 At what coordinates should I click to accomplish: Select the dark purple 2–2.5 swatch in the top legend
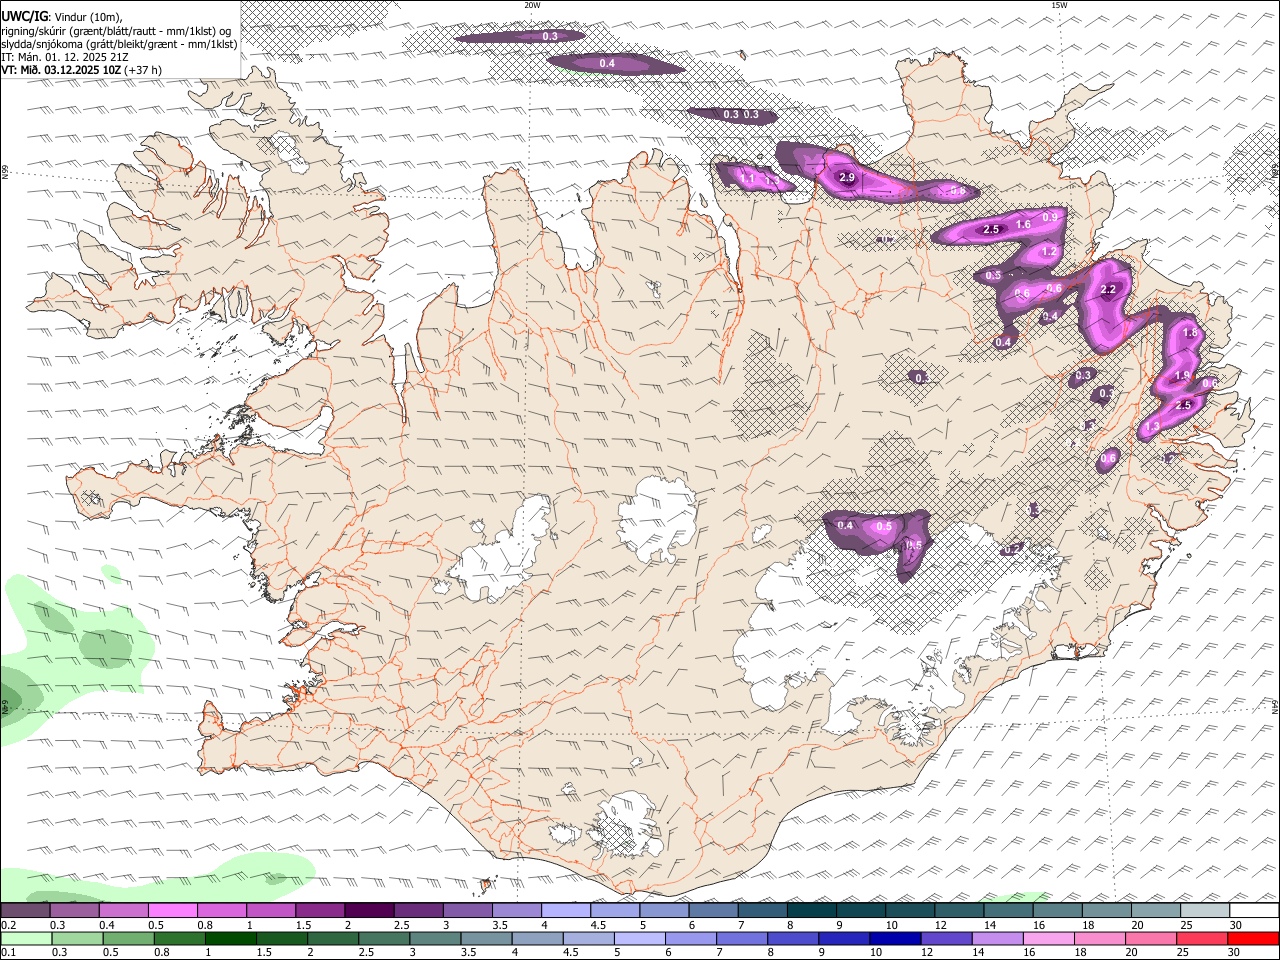pos(368,910)
